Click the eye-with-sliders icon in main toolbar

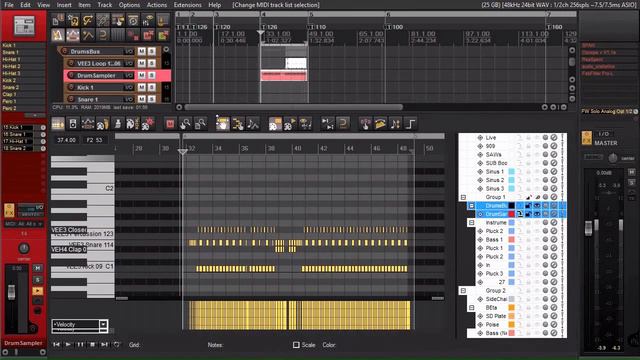(x=148, y=20)
